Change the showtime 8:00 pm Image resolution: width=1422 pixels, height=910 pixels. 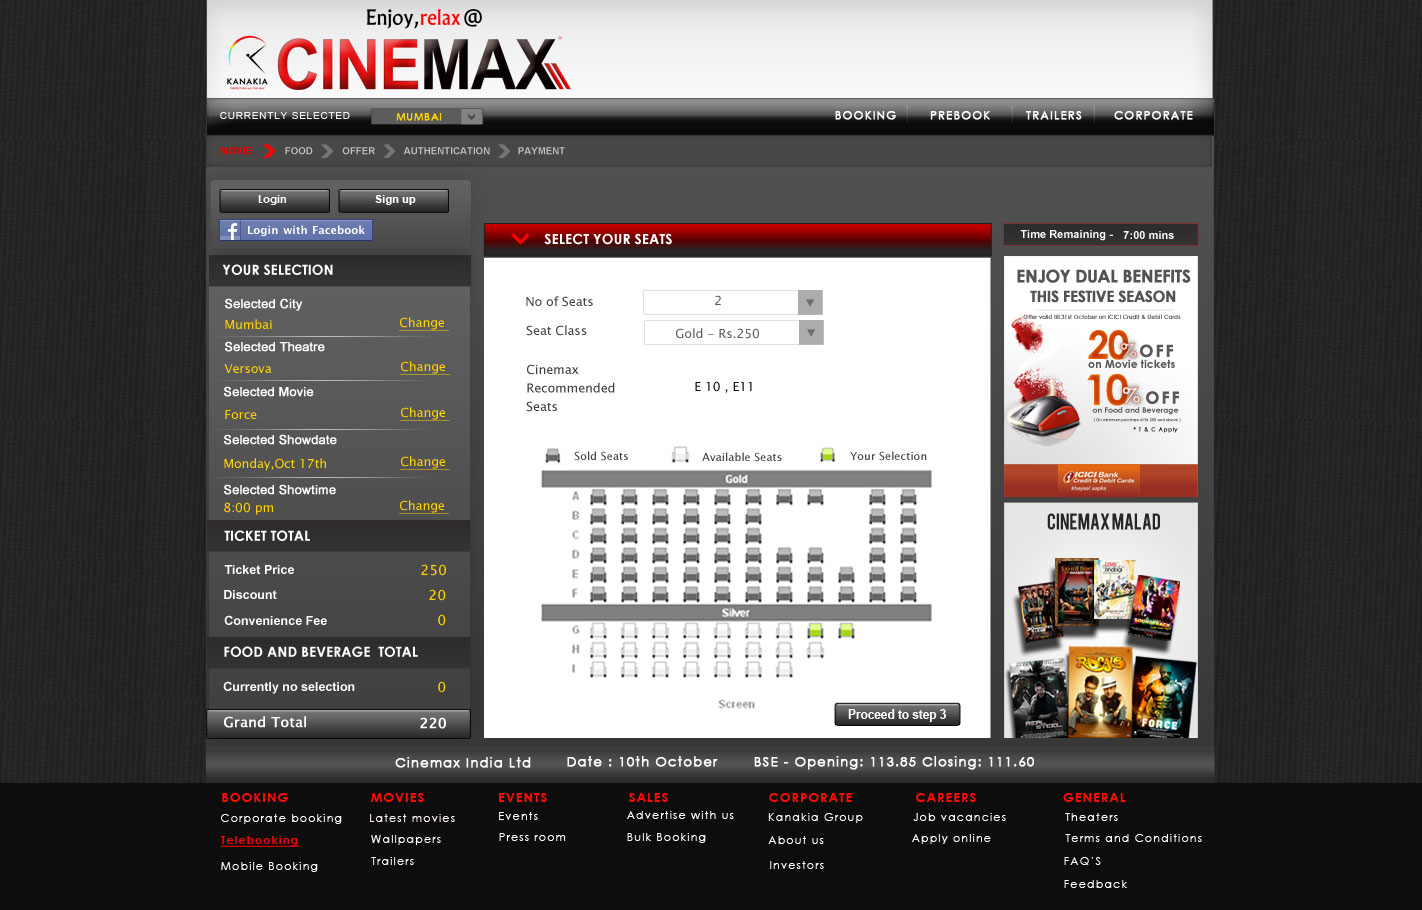(422, 506)
